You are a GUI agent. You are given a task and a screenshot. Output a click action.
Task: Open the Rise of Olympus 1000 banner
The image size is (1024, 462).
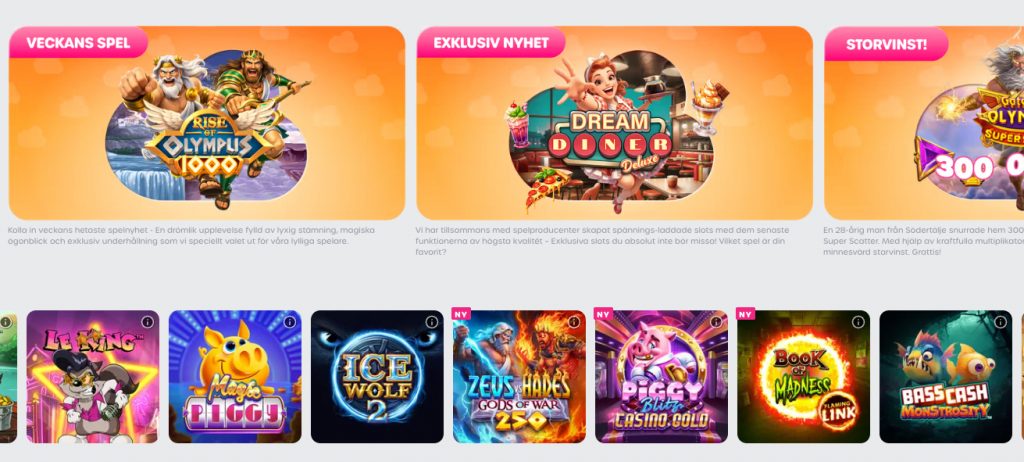207,123
